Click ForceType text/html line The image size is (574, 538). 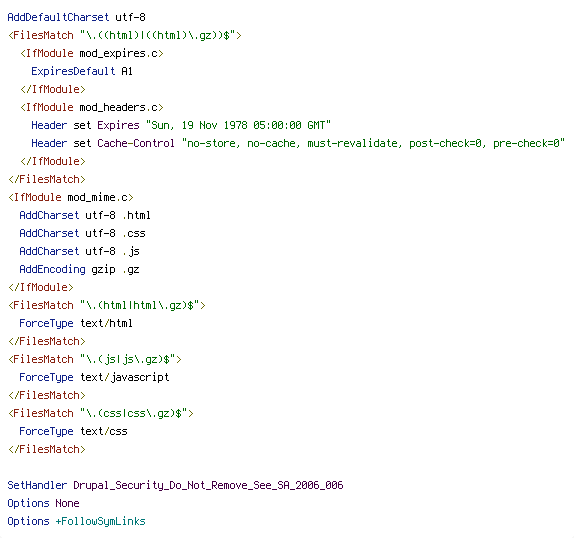[x=76, y=323]
